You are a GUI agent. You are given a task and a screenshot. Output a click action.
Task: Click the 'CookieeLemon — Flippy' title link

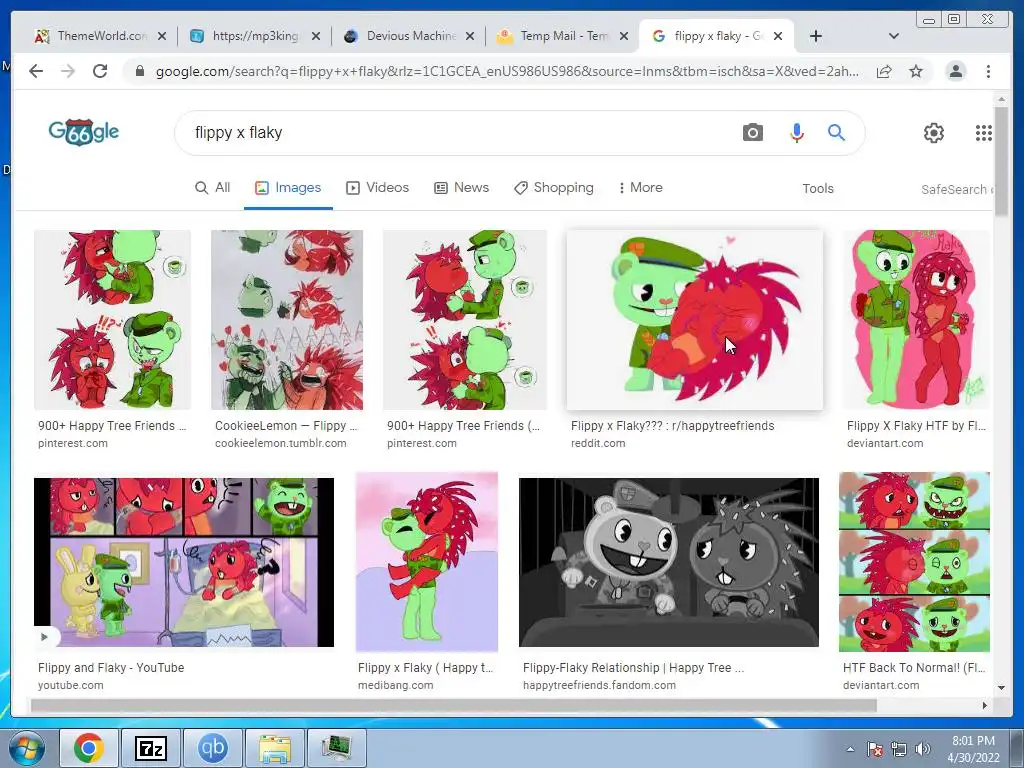pyautogui.click(x=286, y=426)
